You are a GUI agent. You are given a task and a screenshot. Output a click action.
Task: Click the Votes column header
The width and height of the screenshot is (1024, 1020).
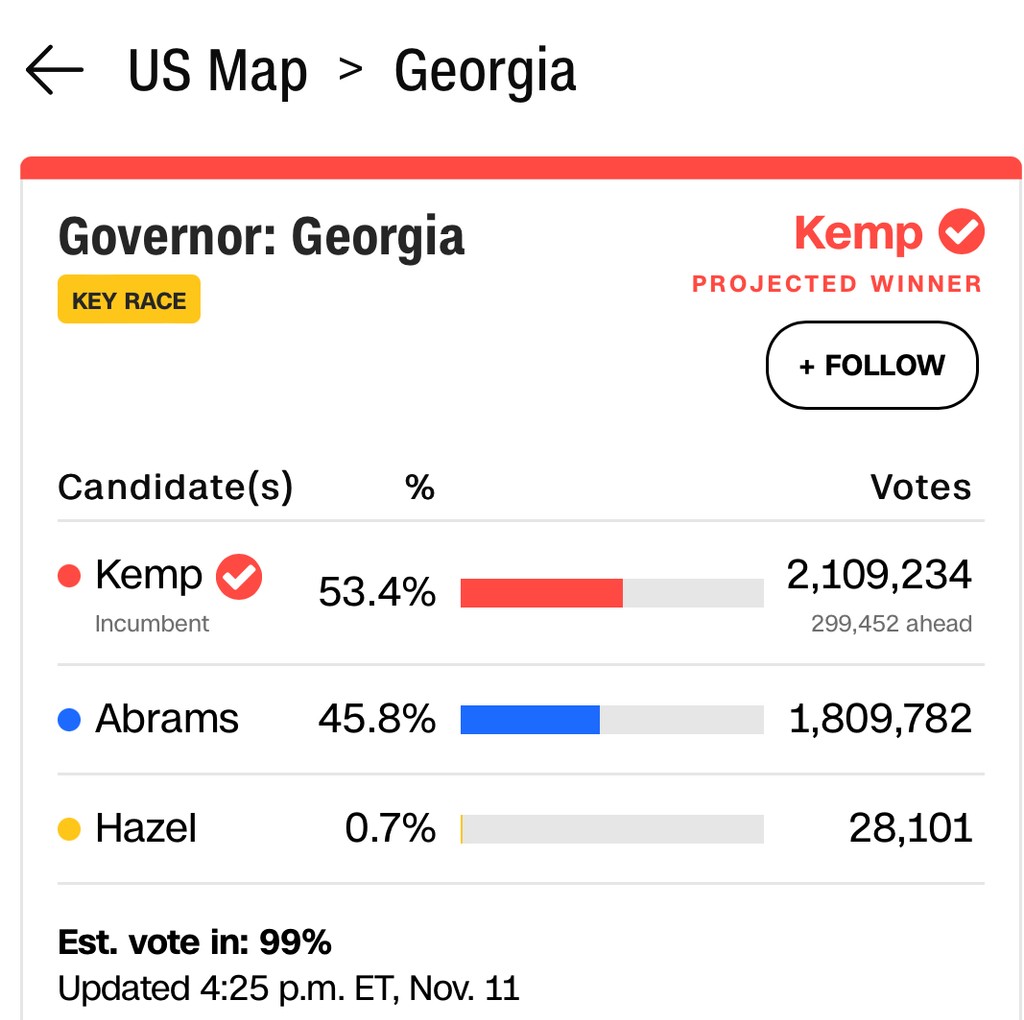pyautogui.click(x=920, y=488)
